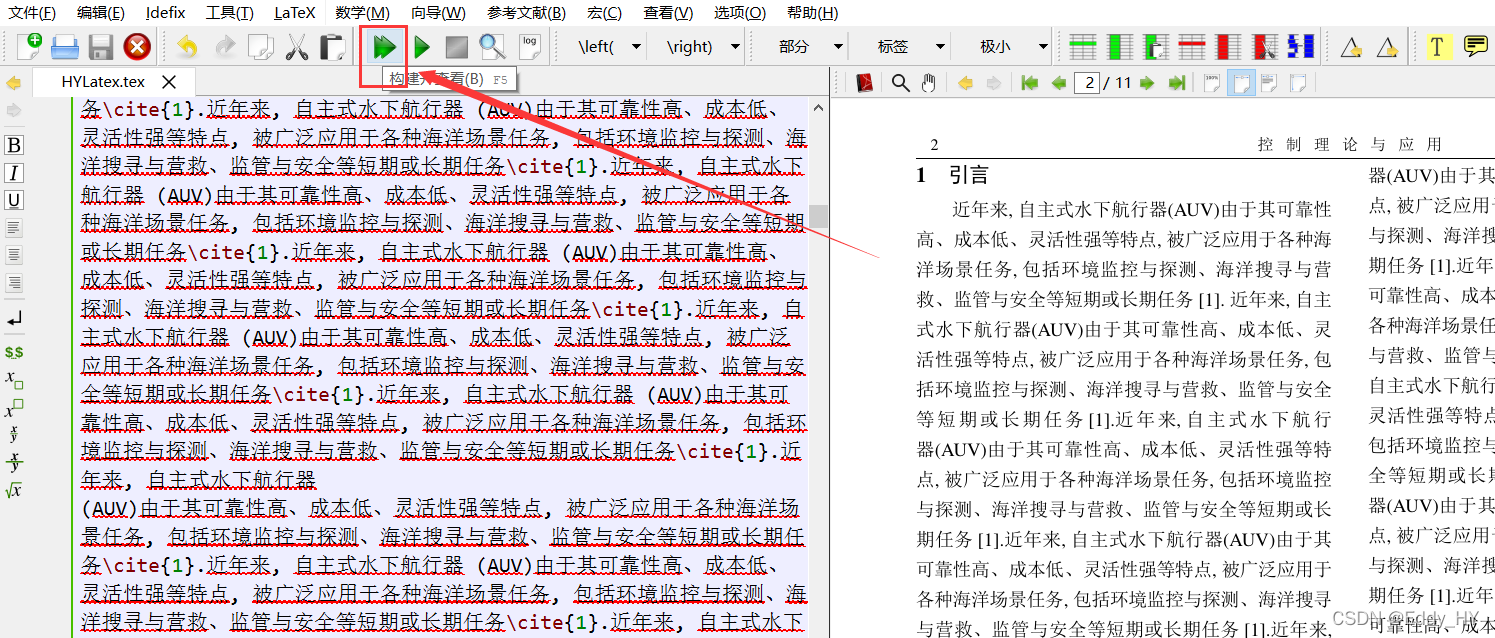Switch to the HYLatex.tex tab

(x=103, y=83)
